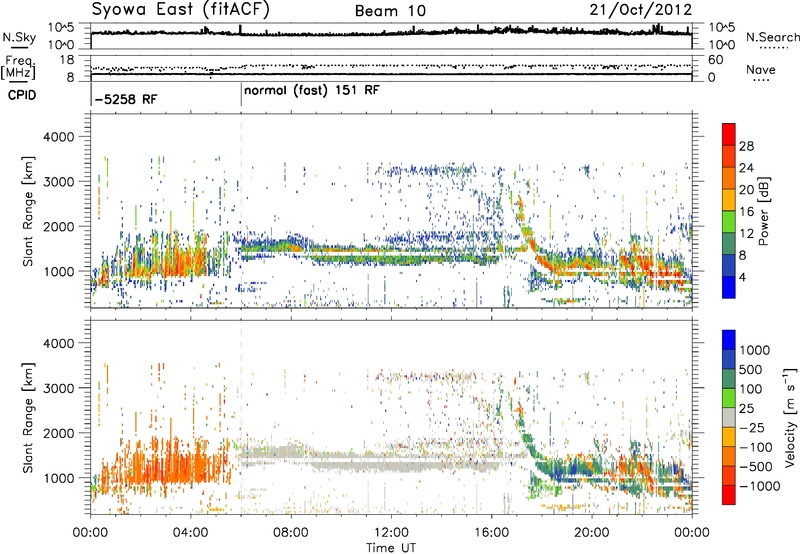The image size is (800, 554).
Task: Click the 'N.Search' legend label
Action: 772,37
